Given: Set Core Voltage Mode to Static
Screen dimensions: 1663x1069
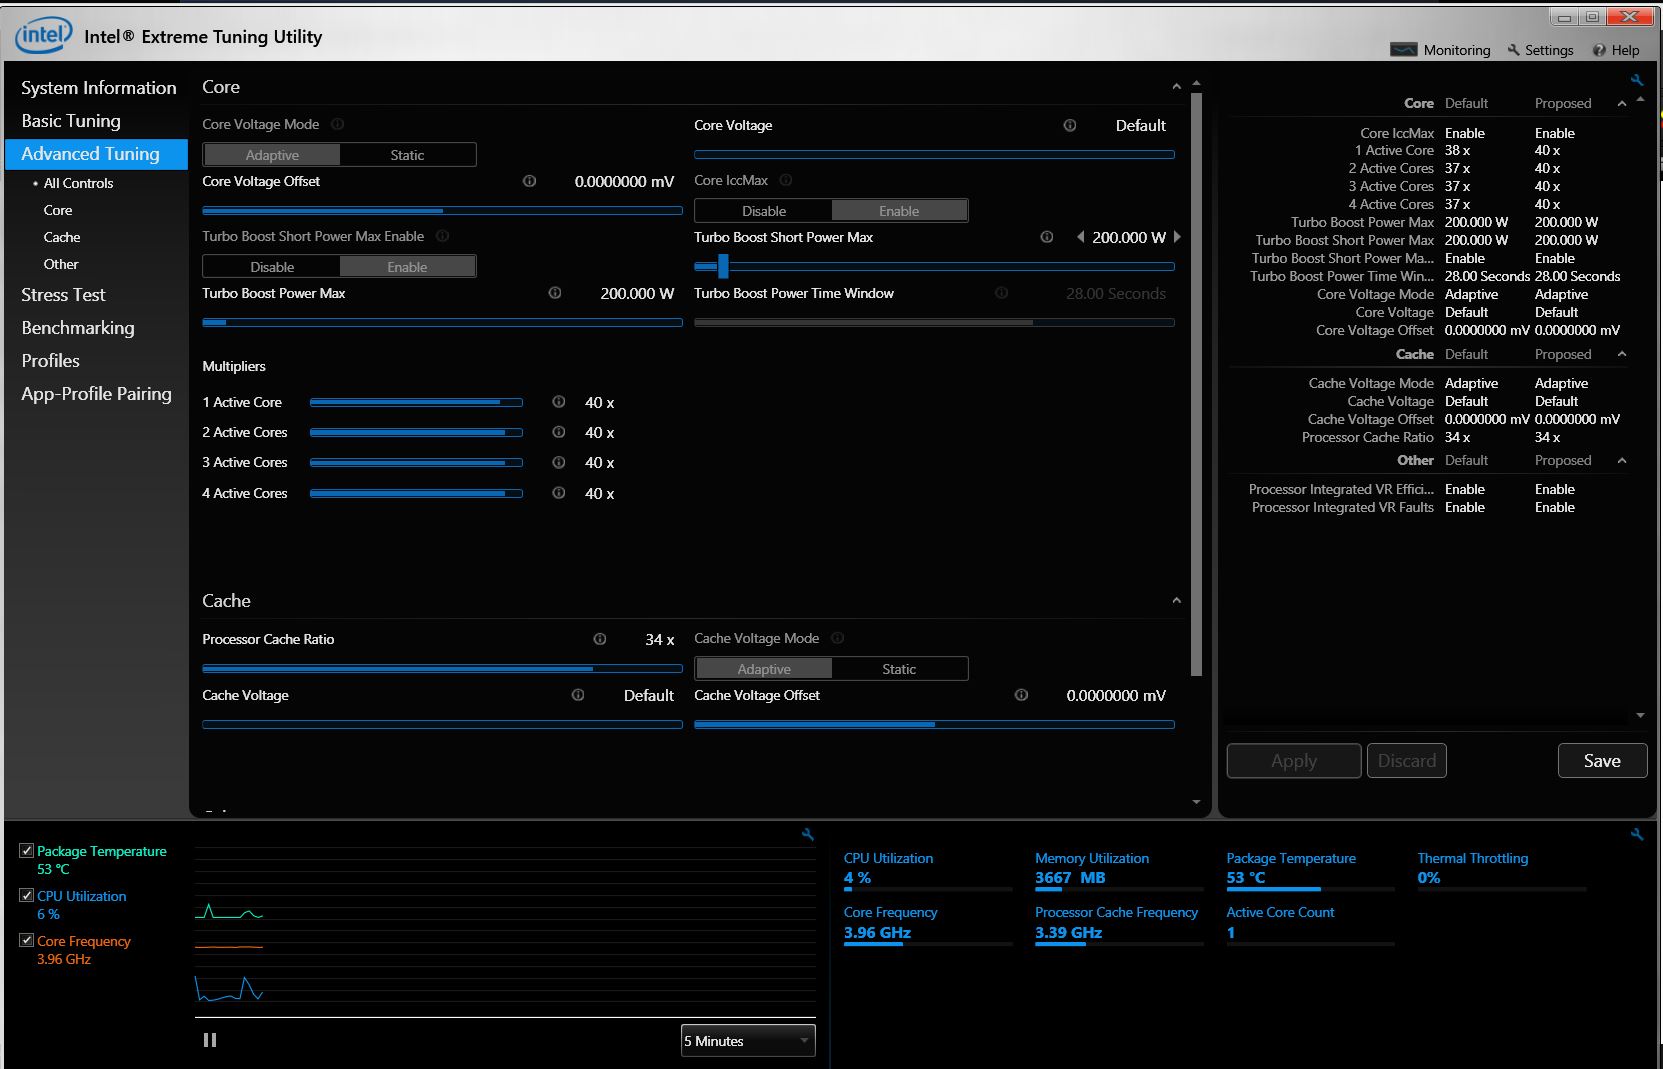Looking at the screenshot, I should tap(407, 155).
